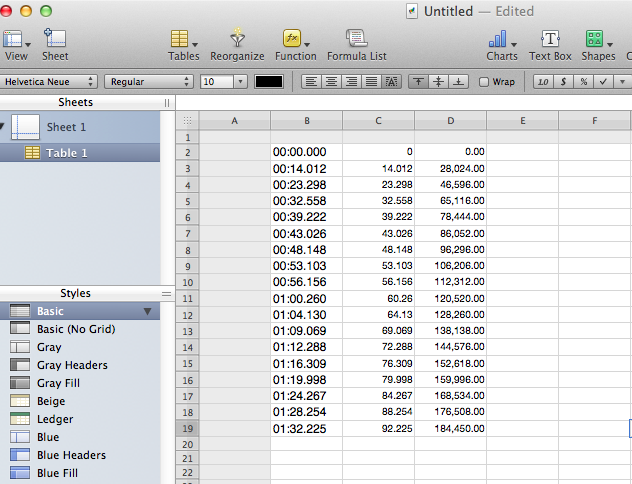Select column D header

(x=451, y=120)
